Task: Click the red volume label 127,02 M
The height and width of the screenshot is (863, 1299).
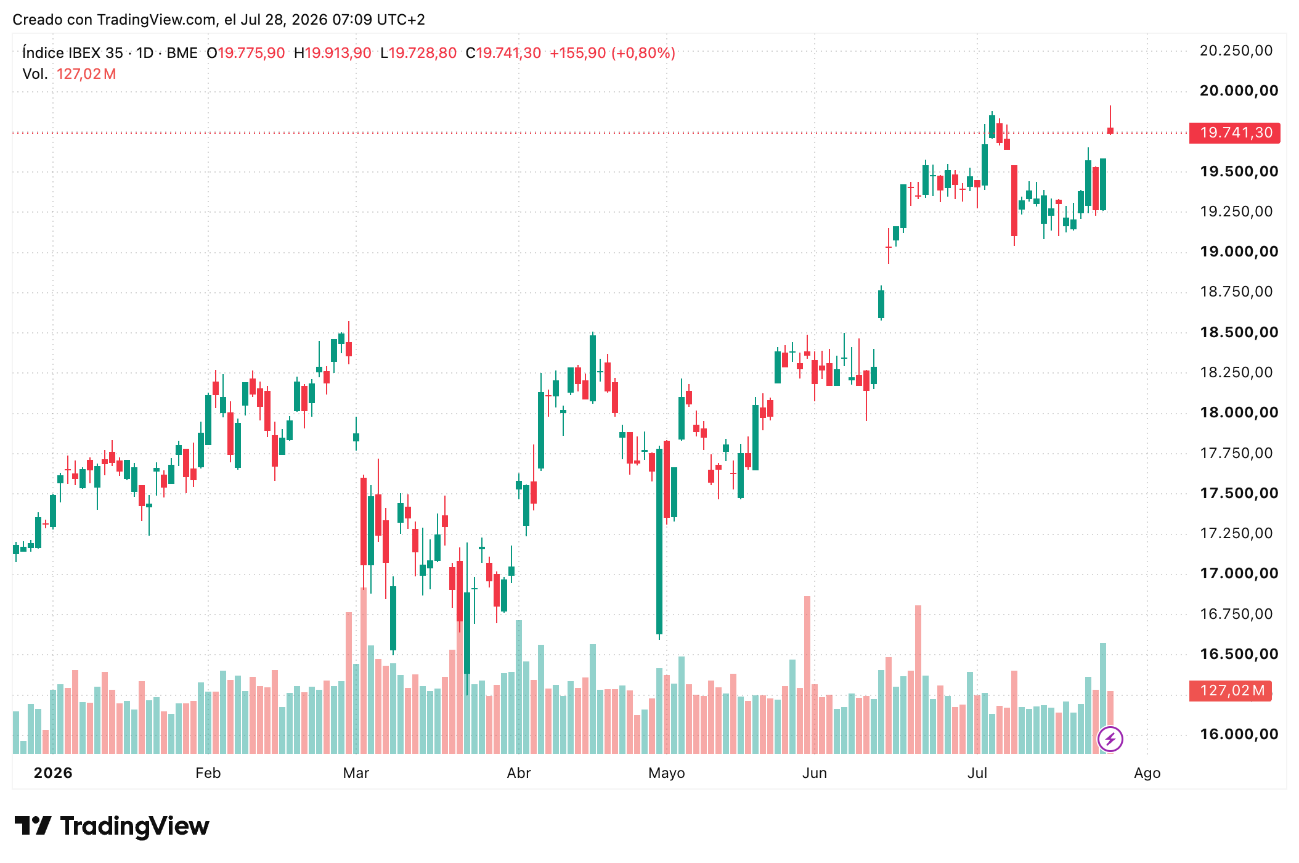Action: 1229,690
